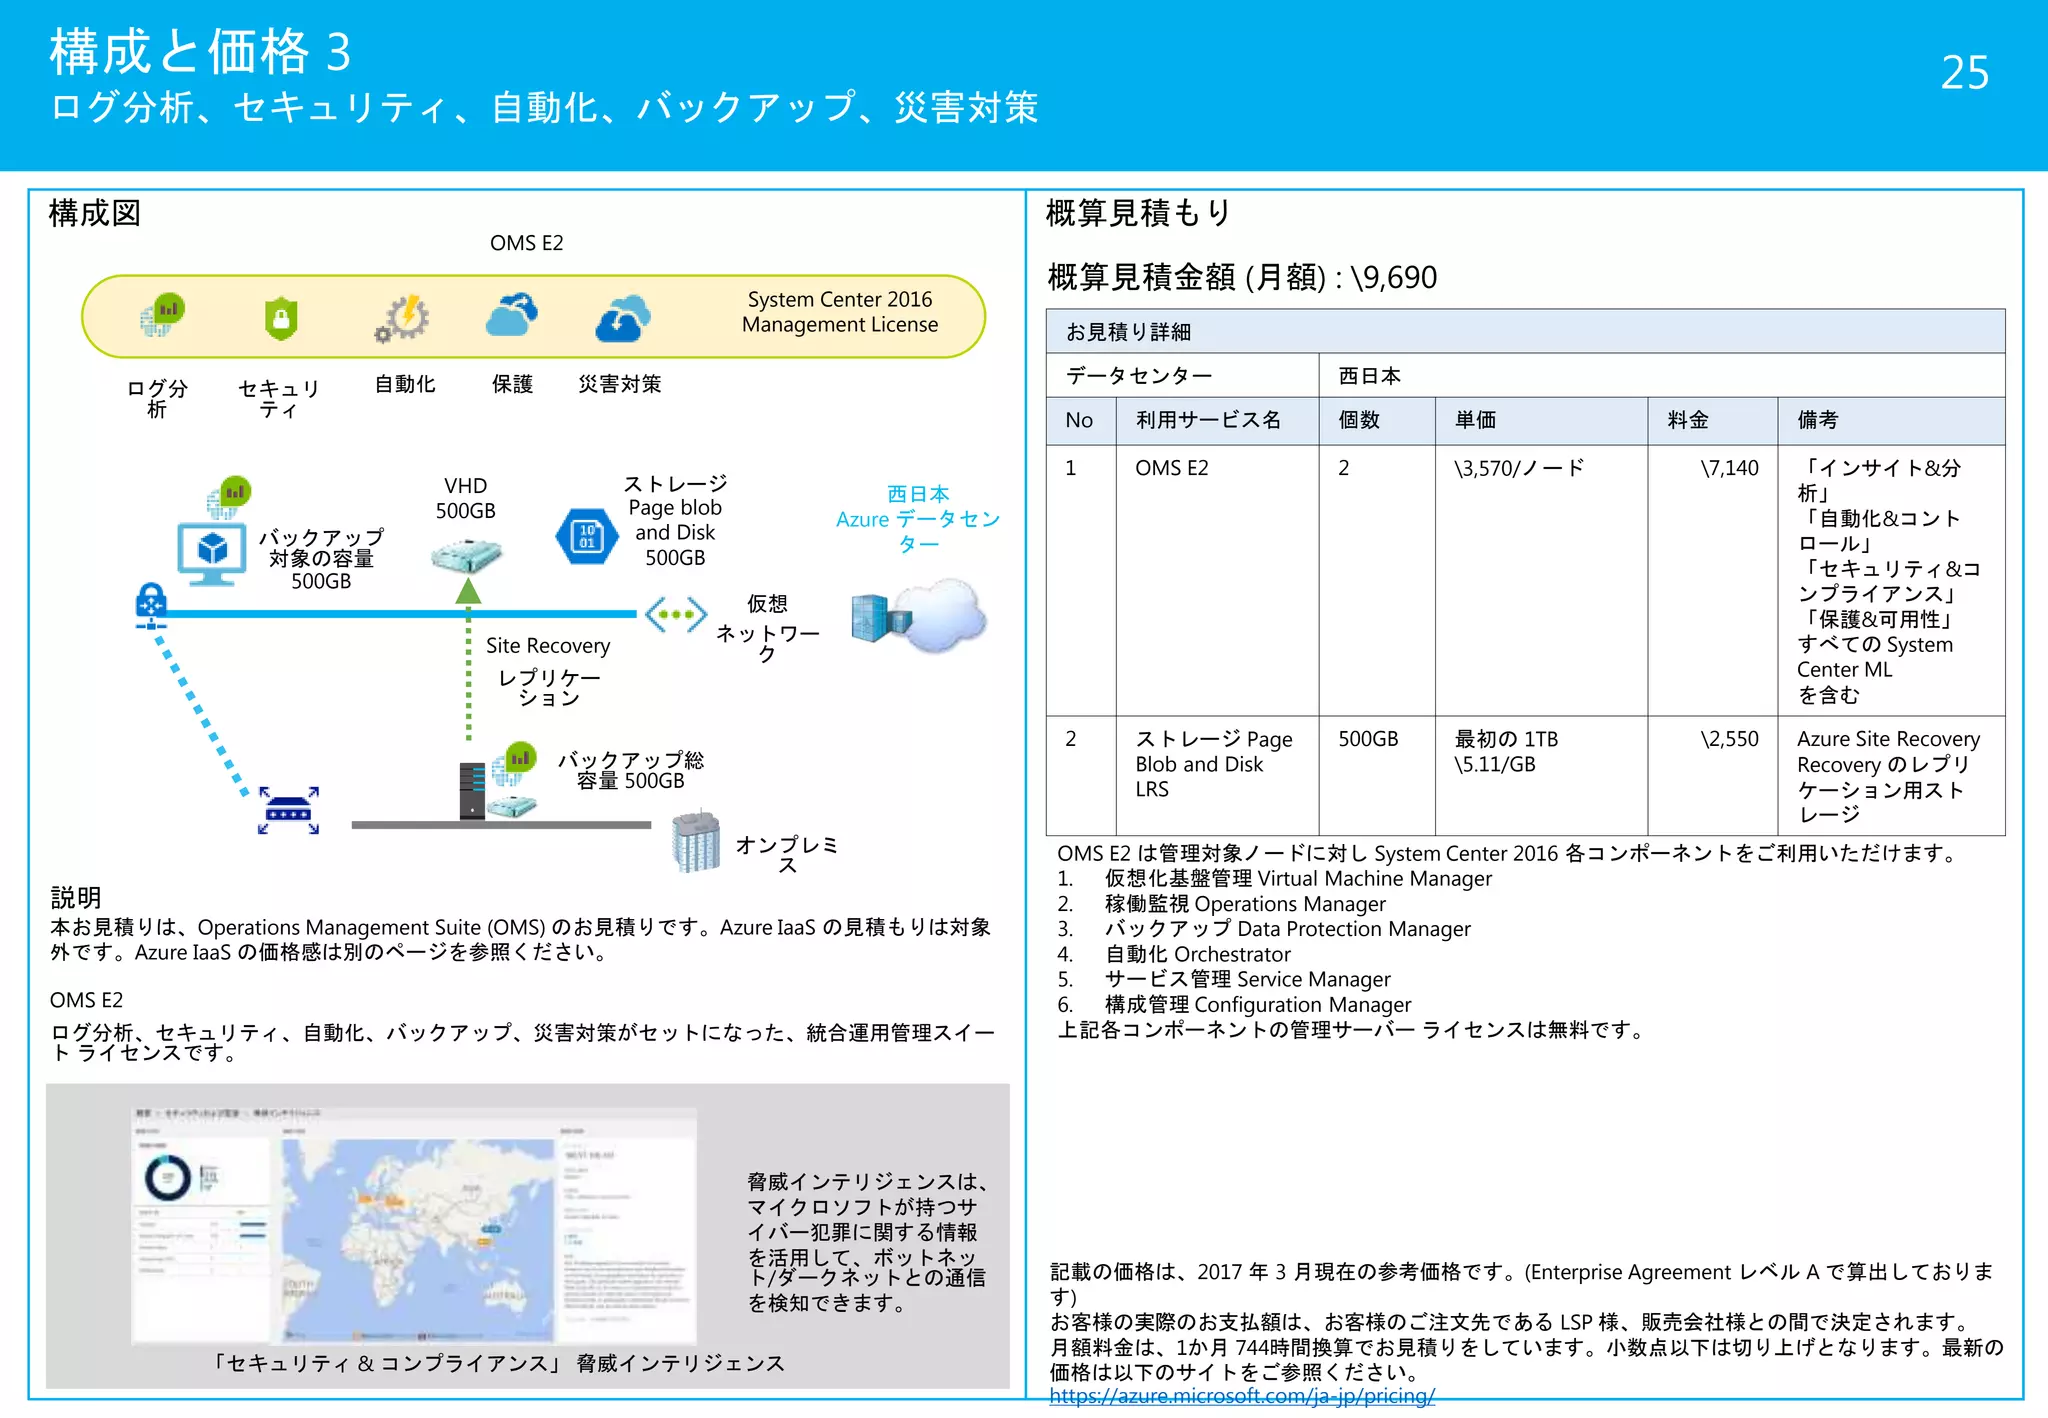Click the '単価' column header
This screenshot has height=1418, width=2048.
[1541, 420]
